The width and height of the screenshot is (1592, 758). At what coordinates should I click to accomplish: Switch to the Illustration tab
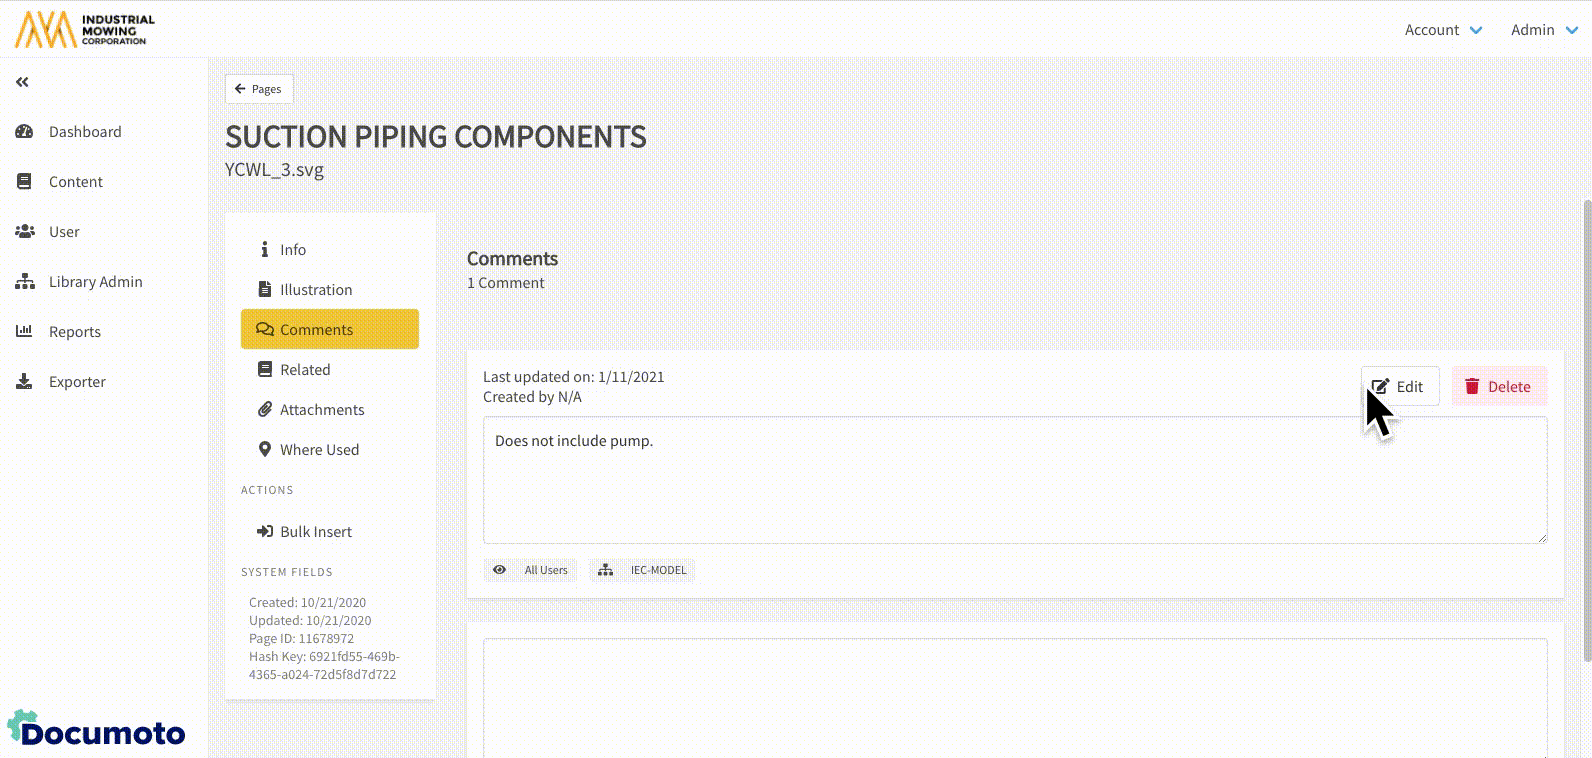[x=316, y=290]
